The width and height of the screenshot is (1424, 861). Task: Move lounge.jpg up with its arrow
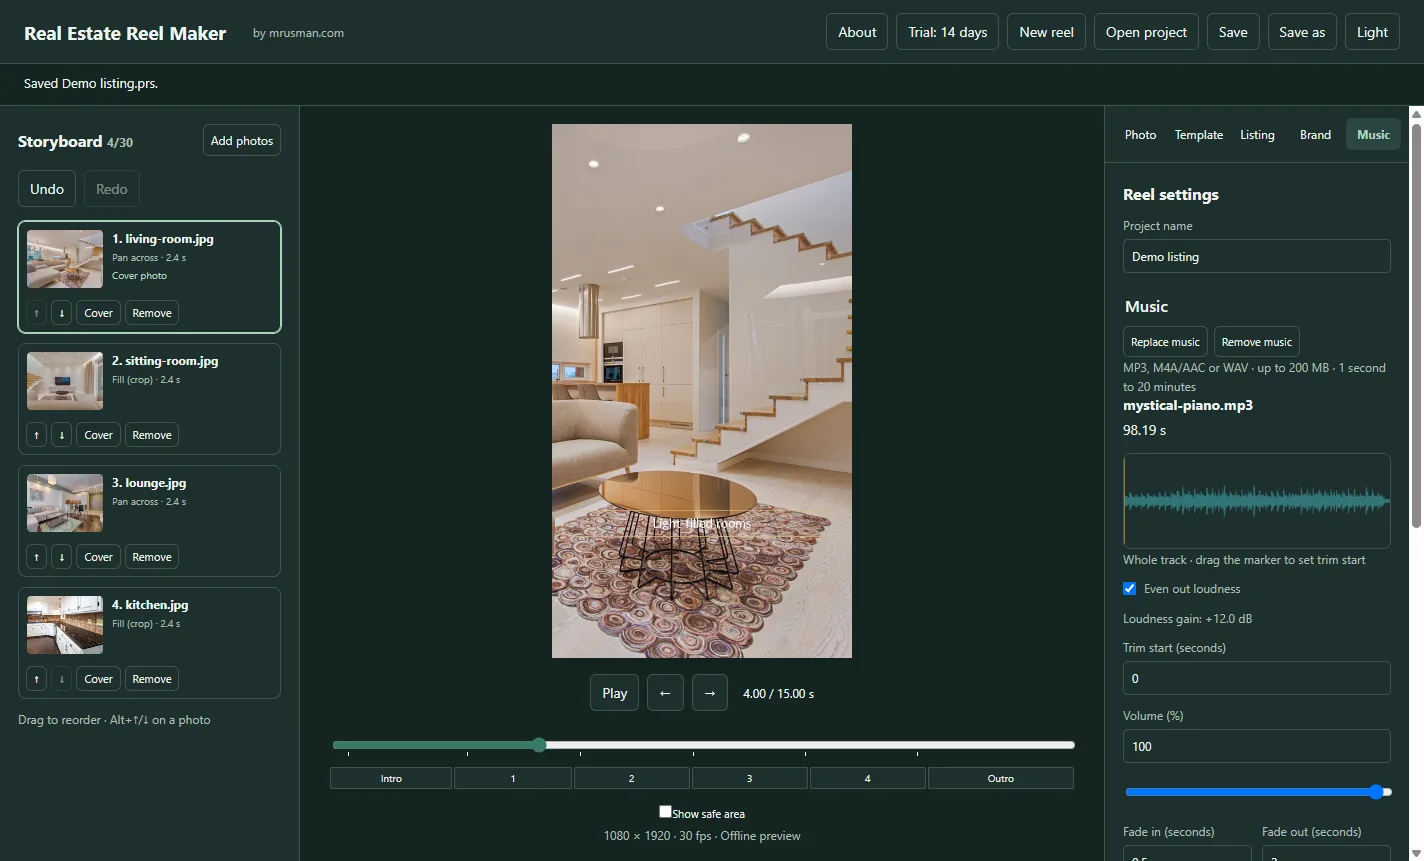tap(37, 557)
